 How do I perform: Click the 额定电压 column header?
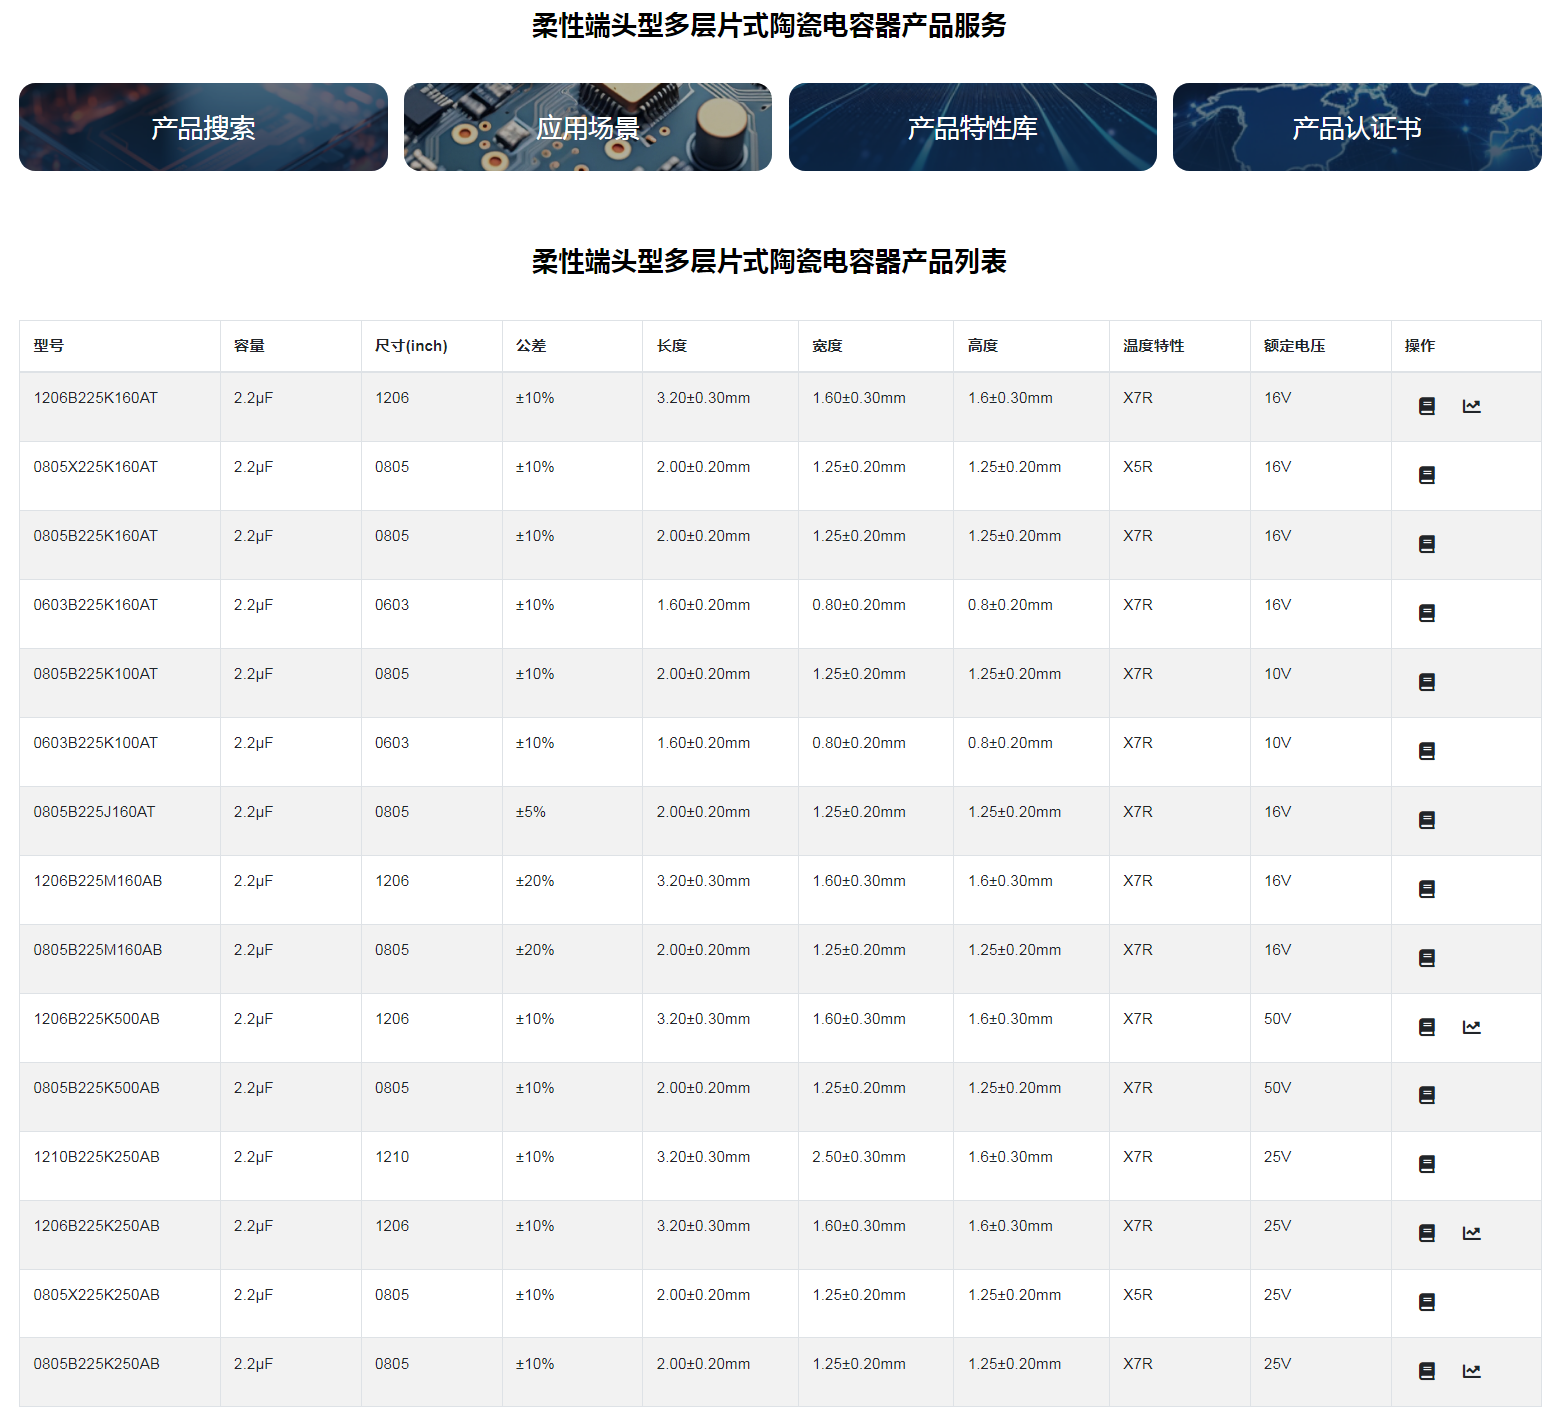[1294, 345]
